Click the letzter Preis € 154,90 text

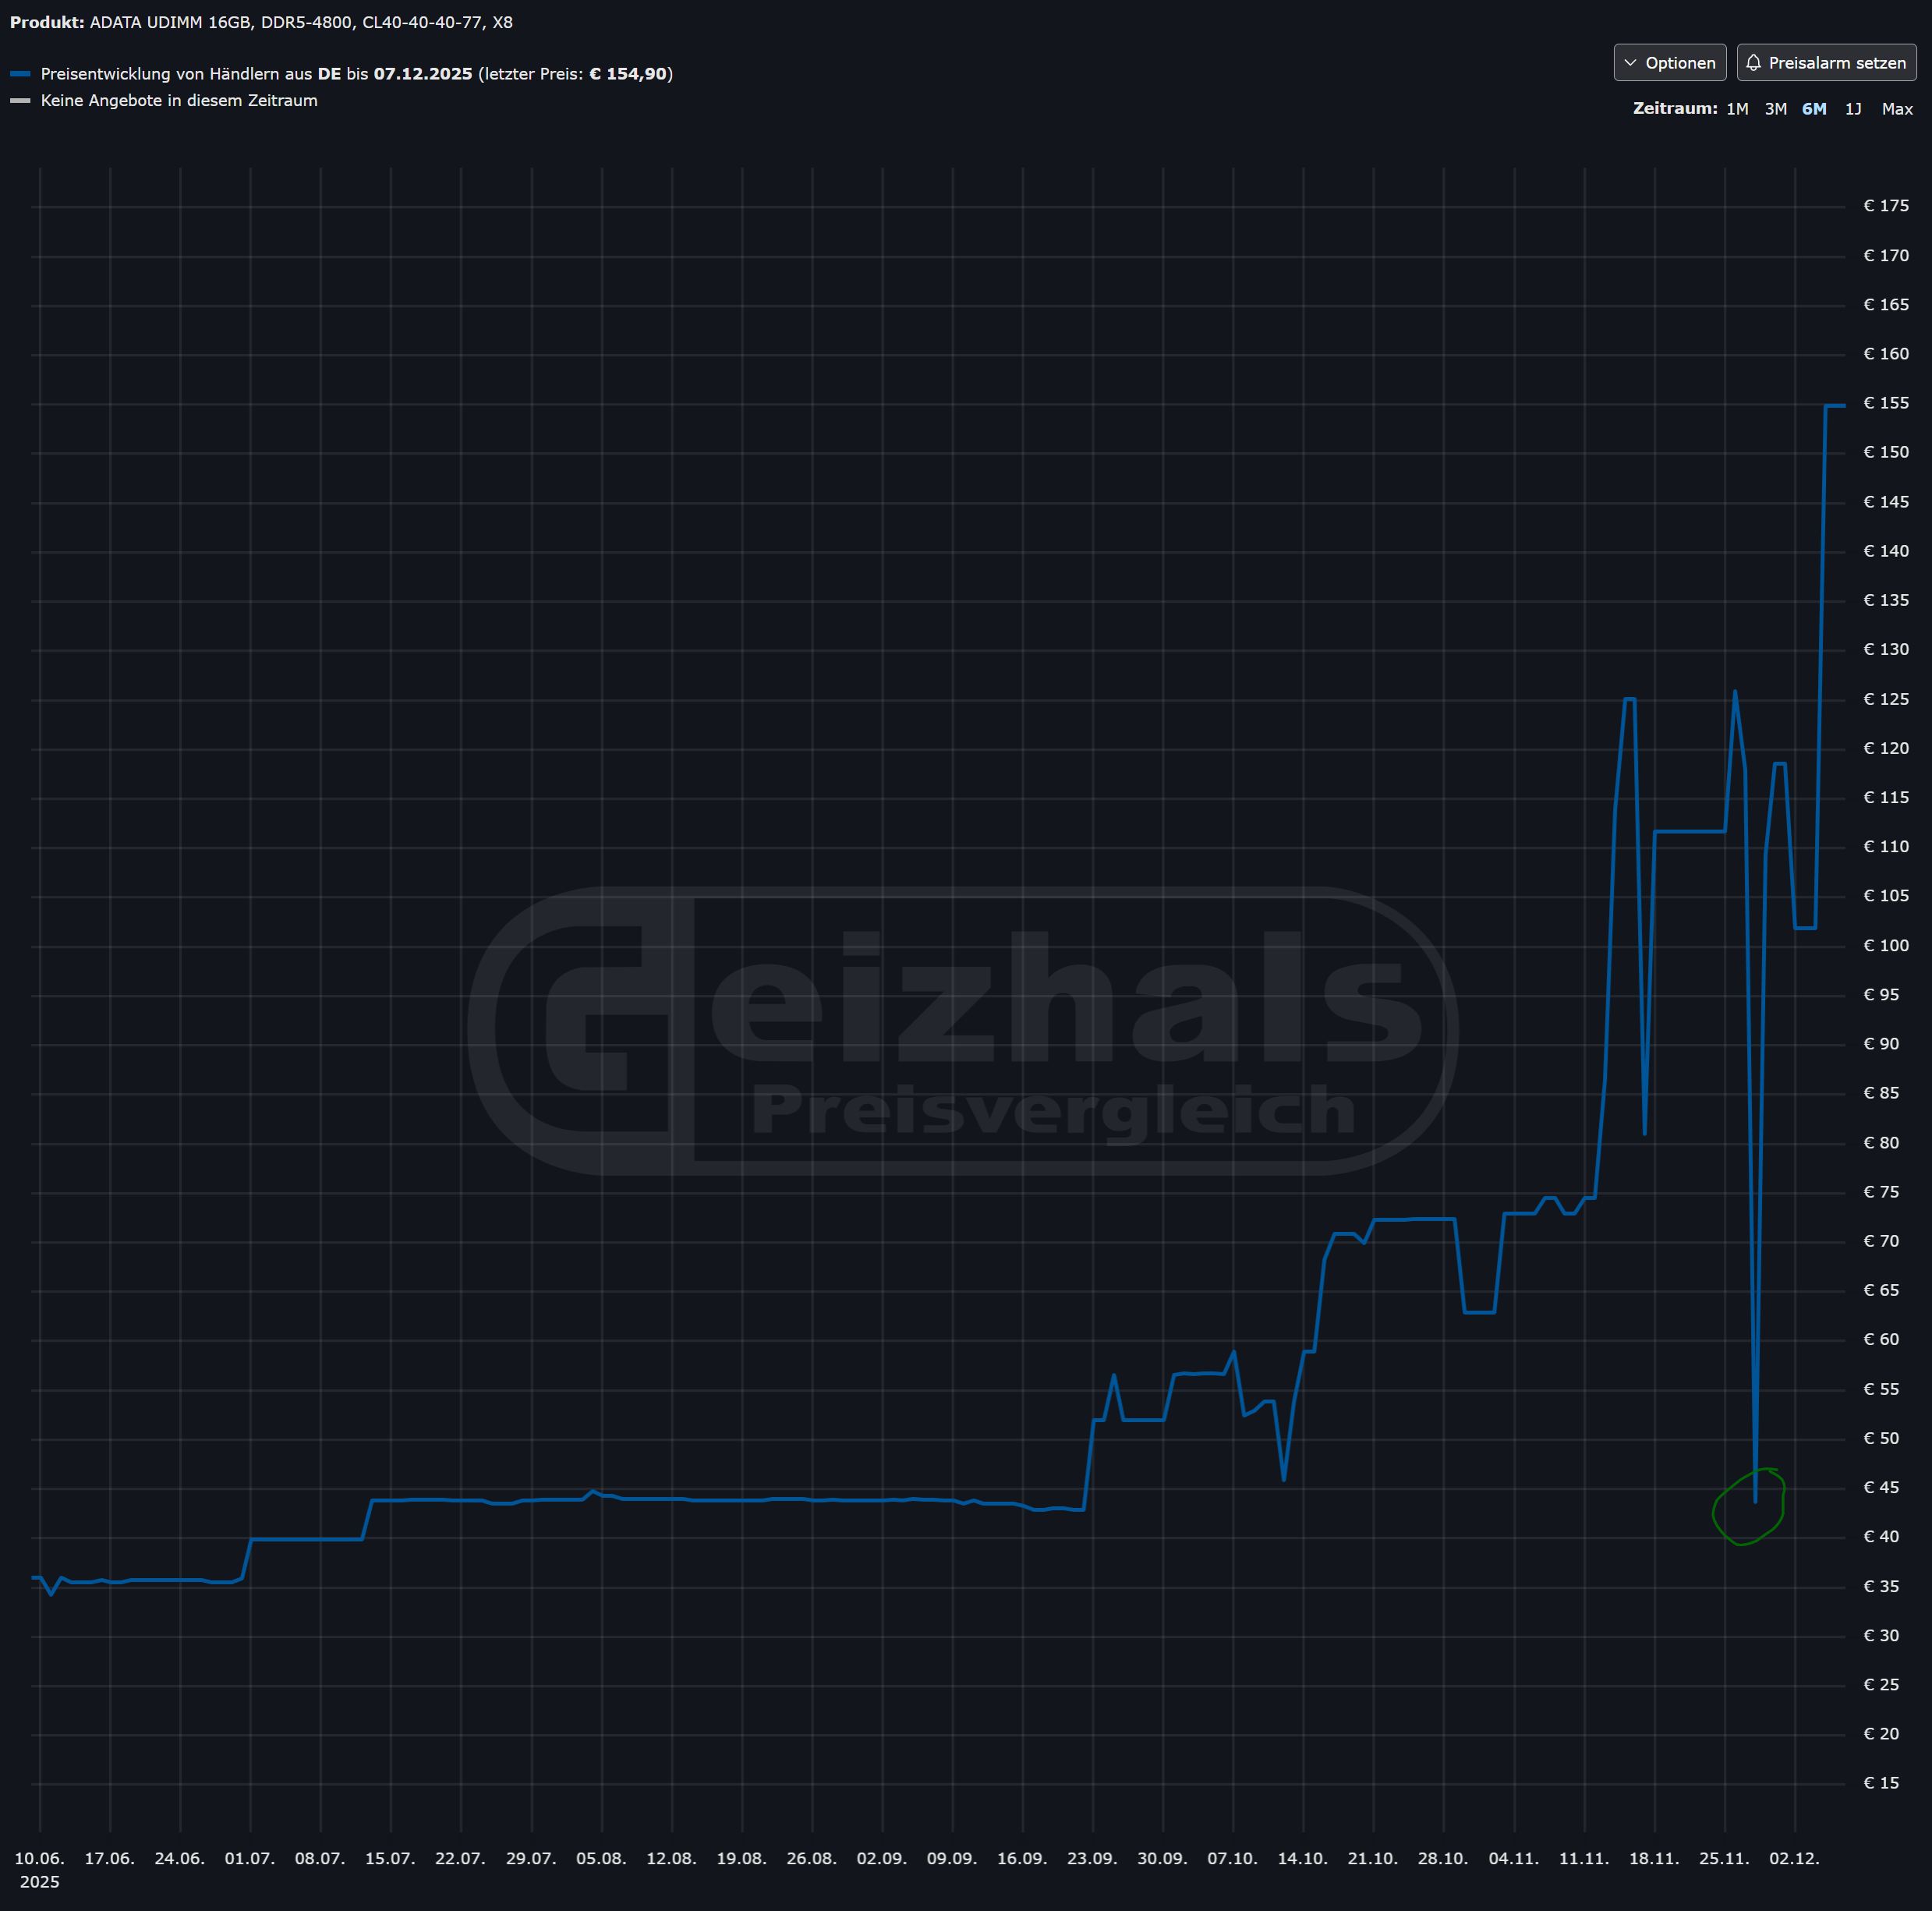click(x=576, y=74)
